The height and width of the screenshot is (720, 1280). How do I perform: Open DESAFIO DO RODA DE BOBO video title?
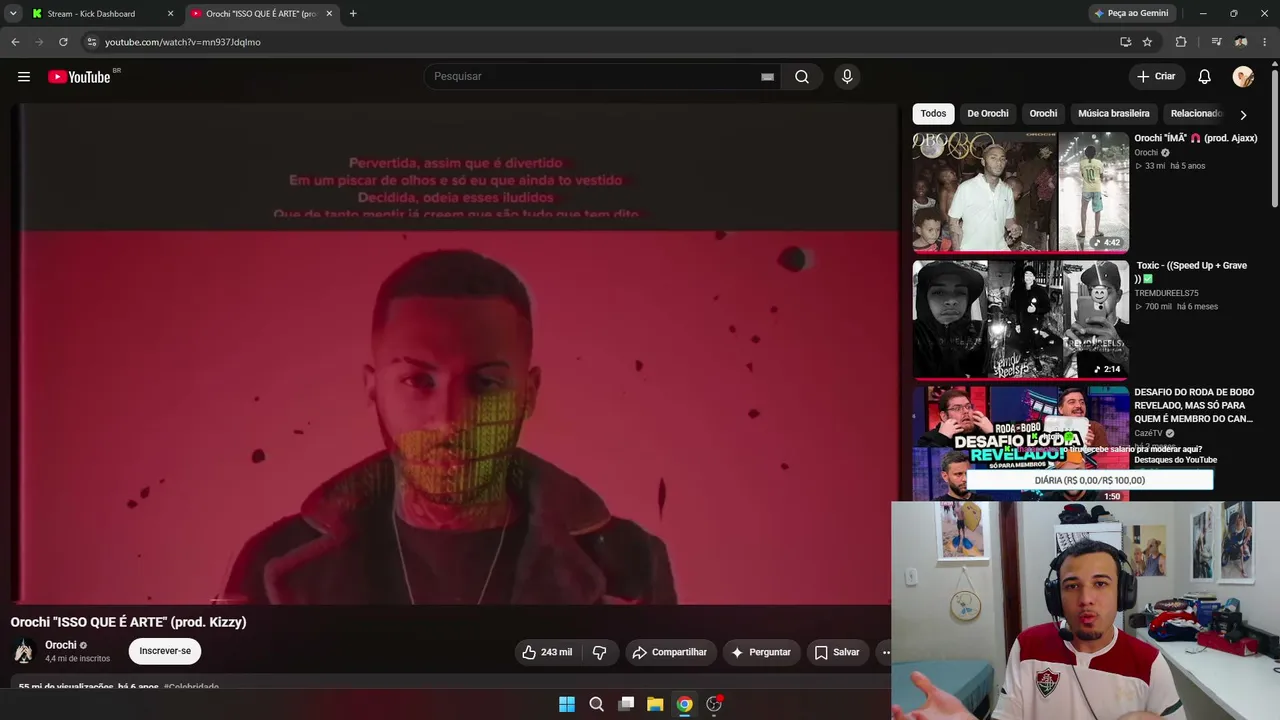click(x=1194, y=405)
